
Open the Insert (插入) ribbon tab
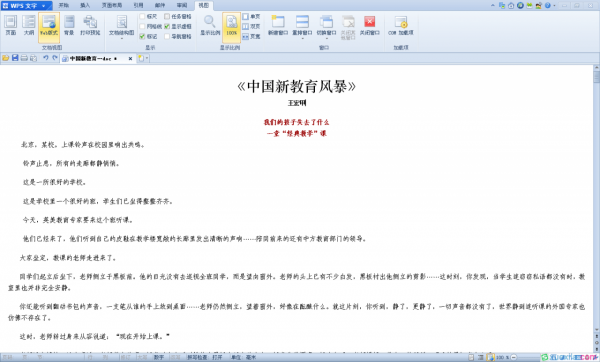pyautogui.click(x=85, y=5)
